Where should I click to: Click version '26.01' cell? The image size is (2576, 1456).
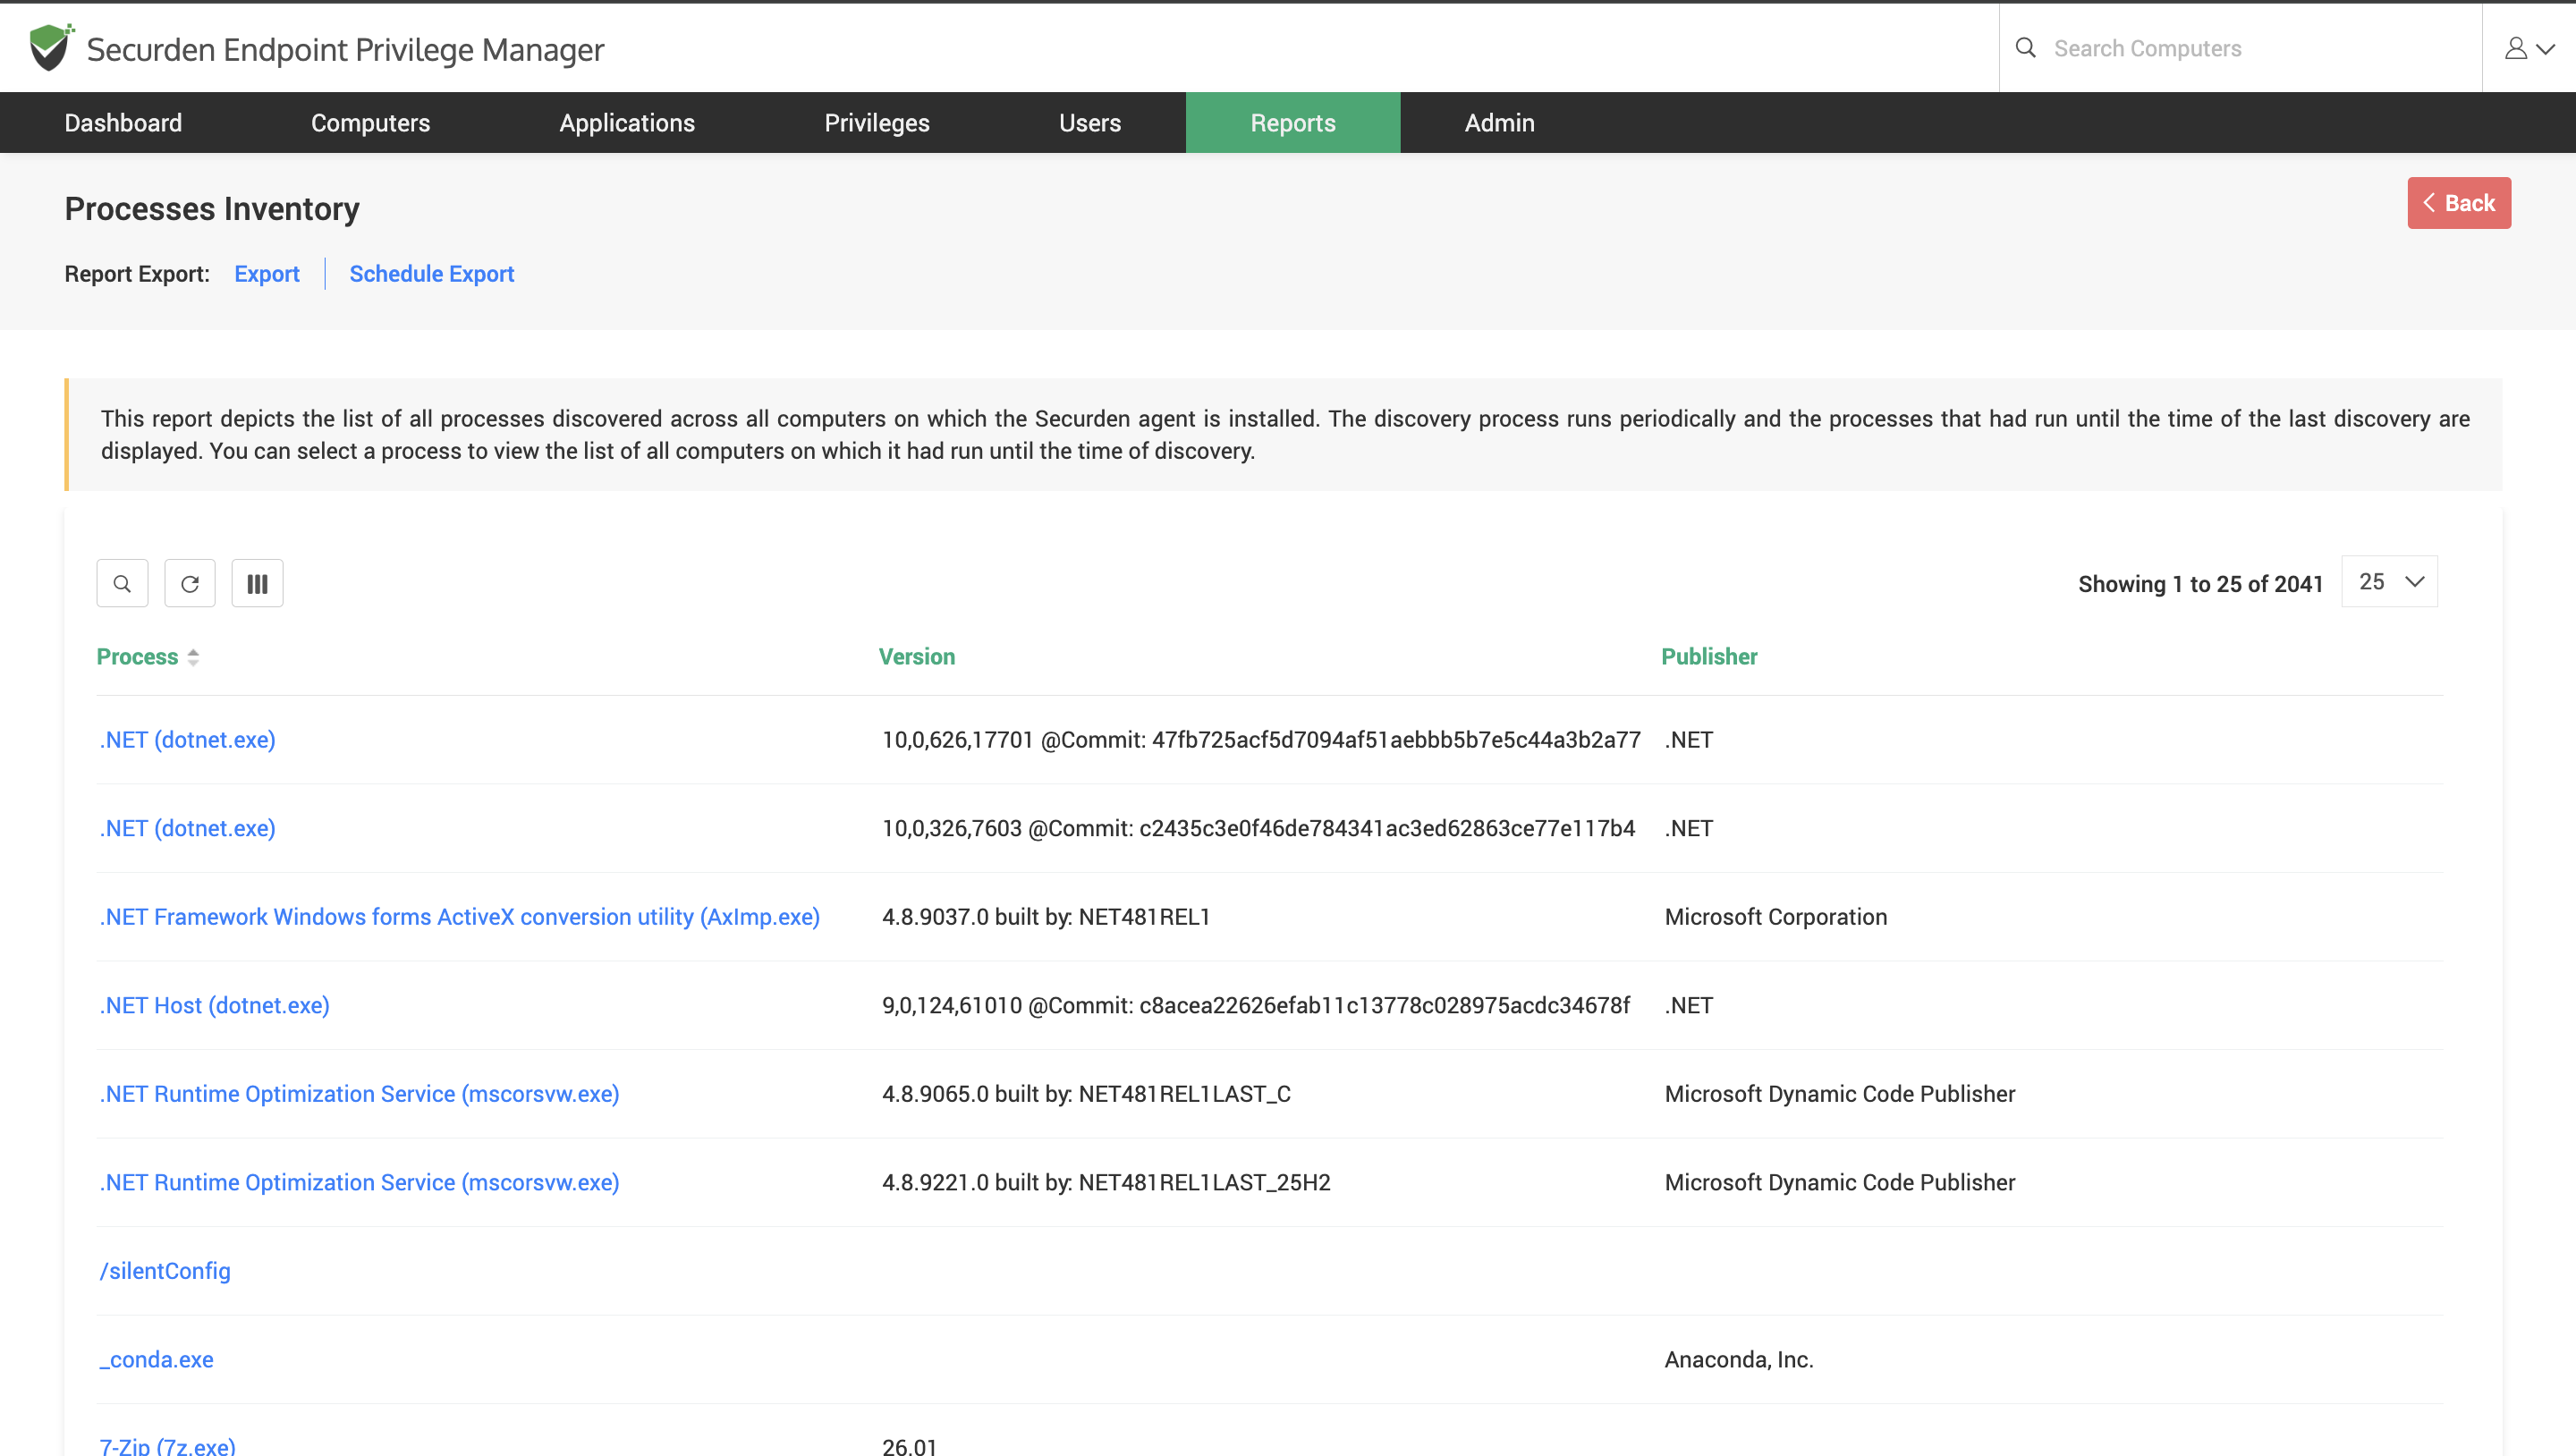[x=910, y=1446]
